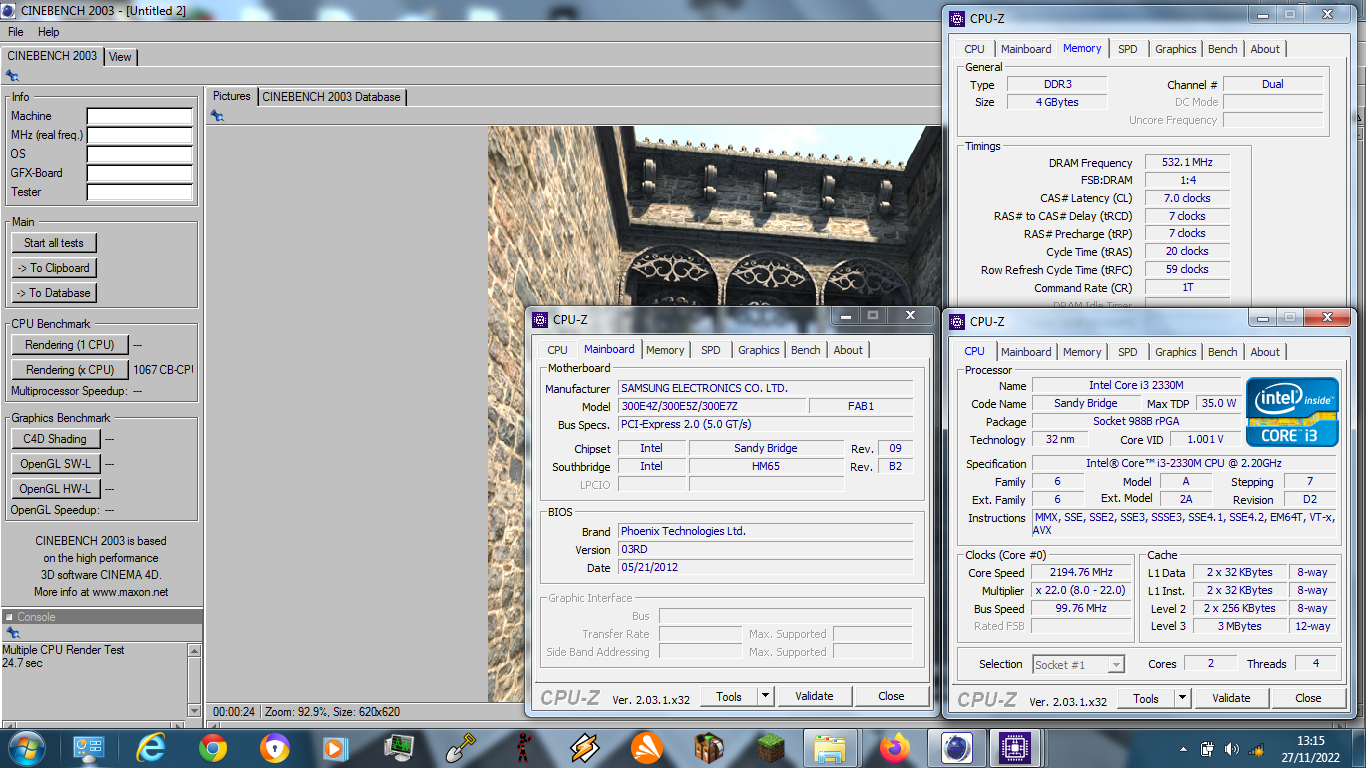Open the Tools dropdown arrow in the Mainboard CPU-Z window
Screen dimensions: 1366x768
(765, 696)
